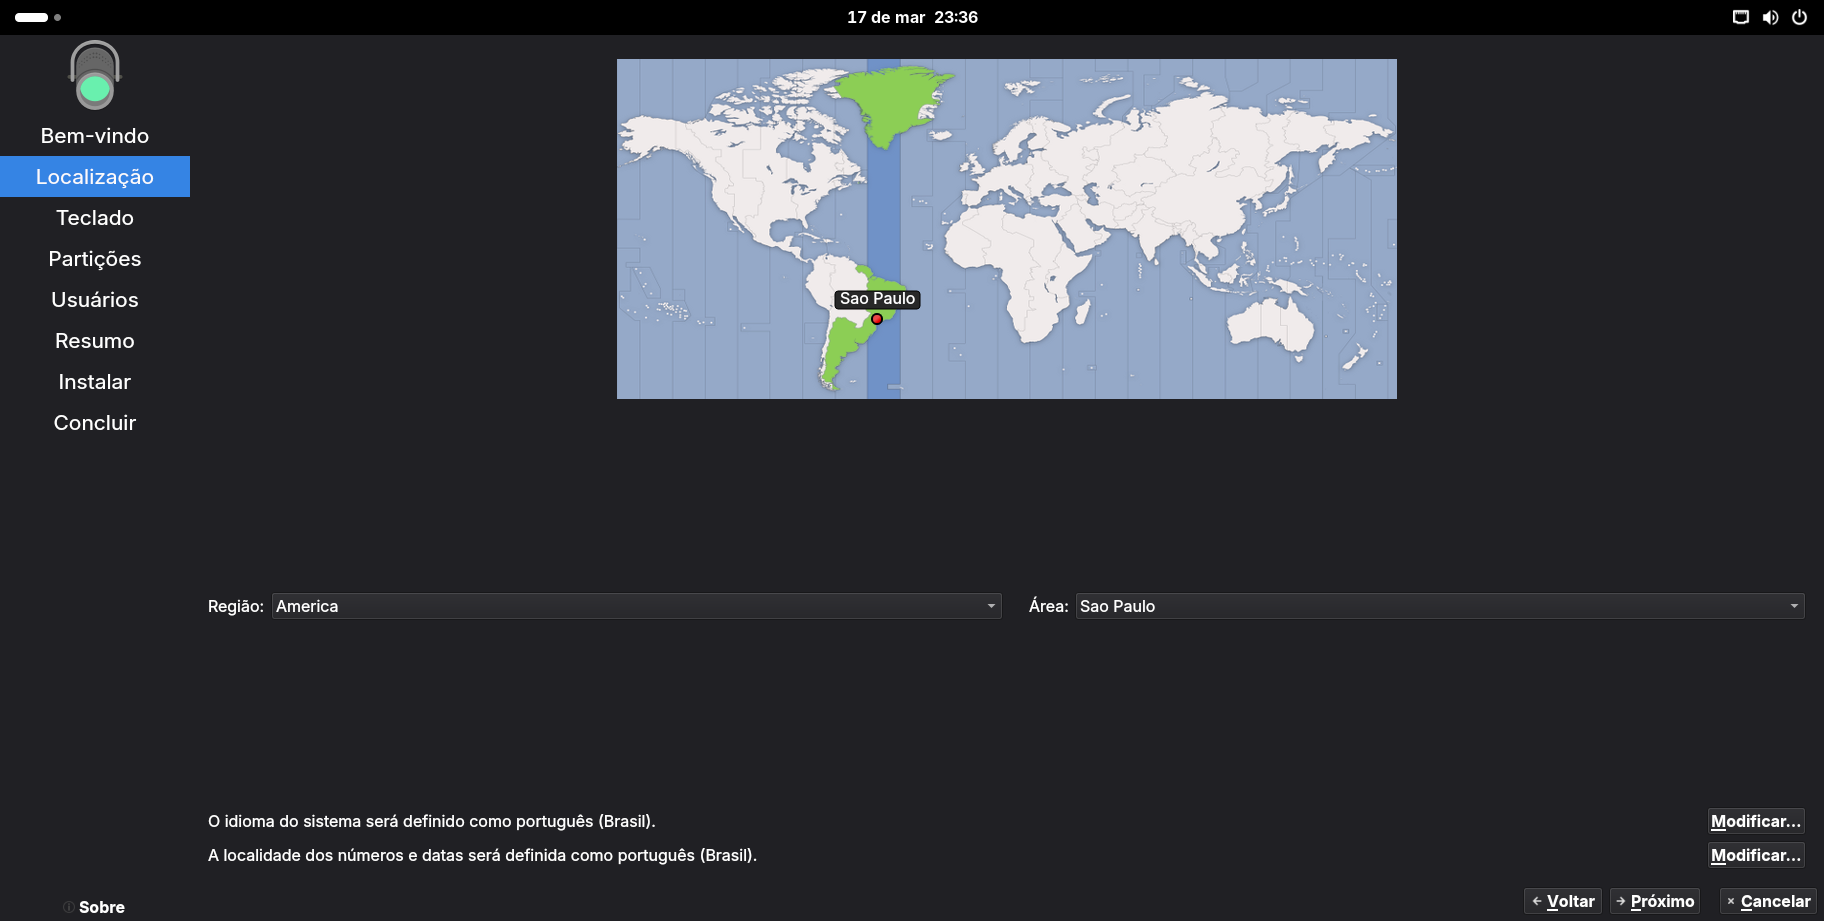Select the Partições step in sidebar
The width and height of the screenshot is (1824, 921).
point(95,259)
